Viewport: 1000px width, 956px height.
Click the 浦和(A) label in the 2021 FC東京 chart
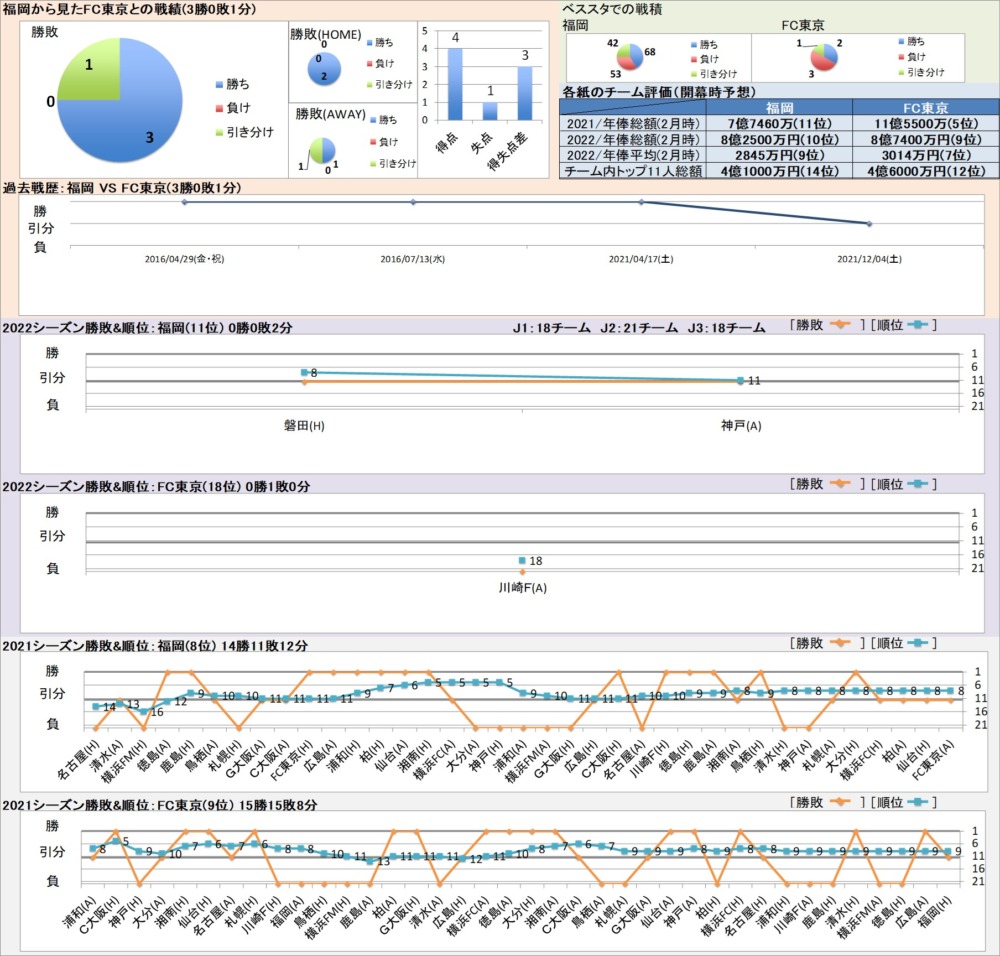coord(79,914)
